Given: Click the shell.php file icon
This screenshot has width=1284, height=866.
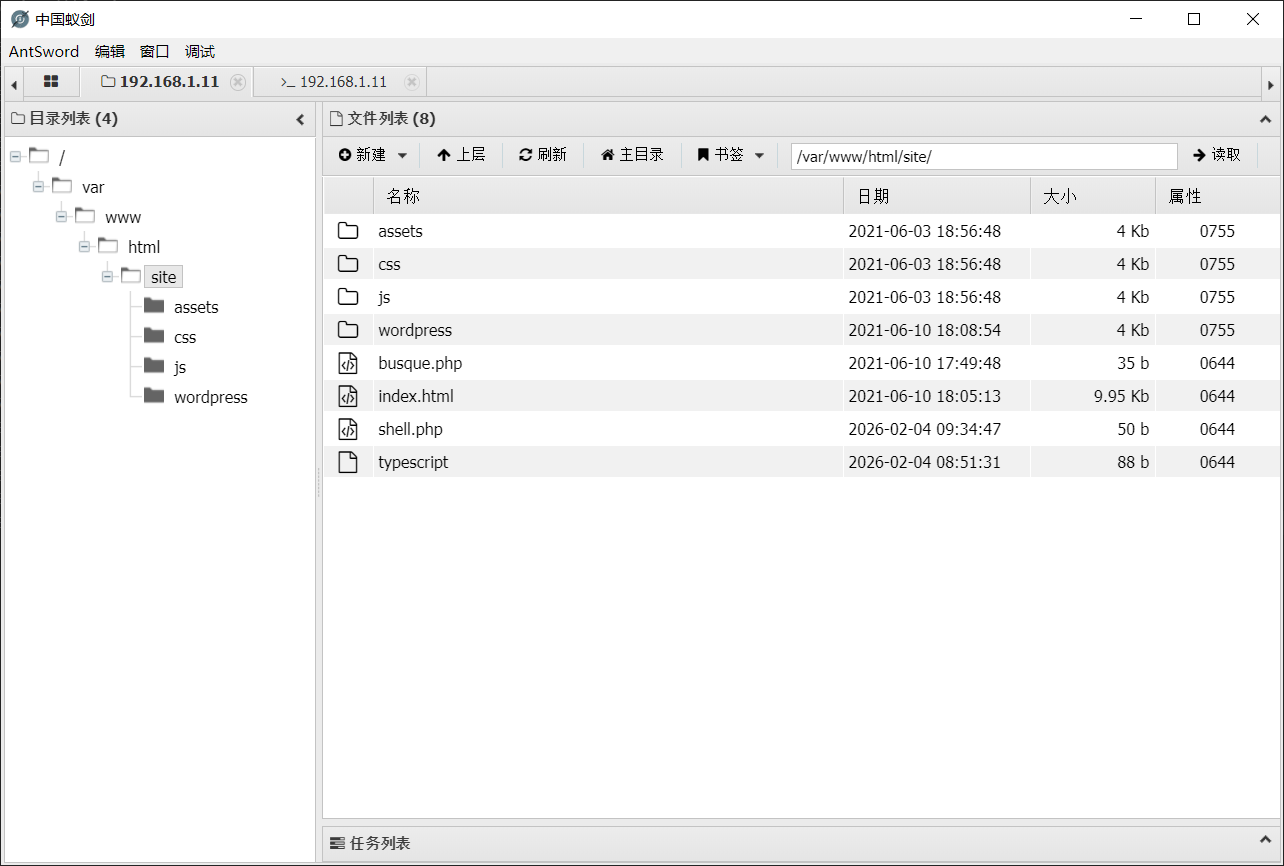Looking at the screenshot, I should (348, 429).
